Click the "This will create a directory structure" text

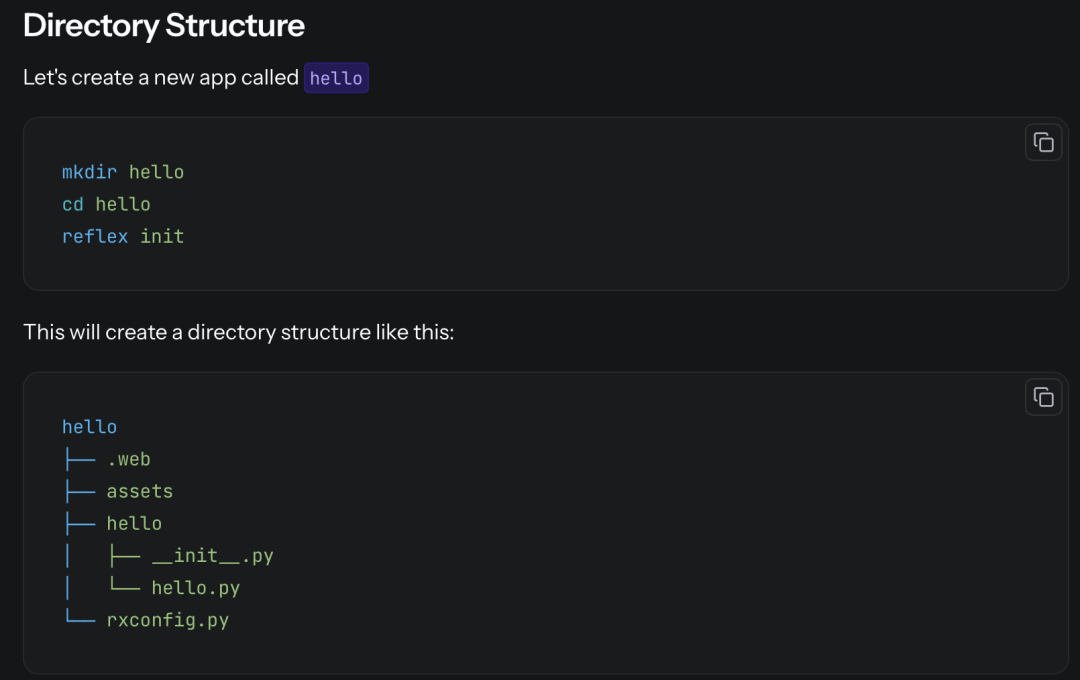click(x=238, y=331)
